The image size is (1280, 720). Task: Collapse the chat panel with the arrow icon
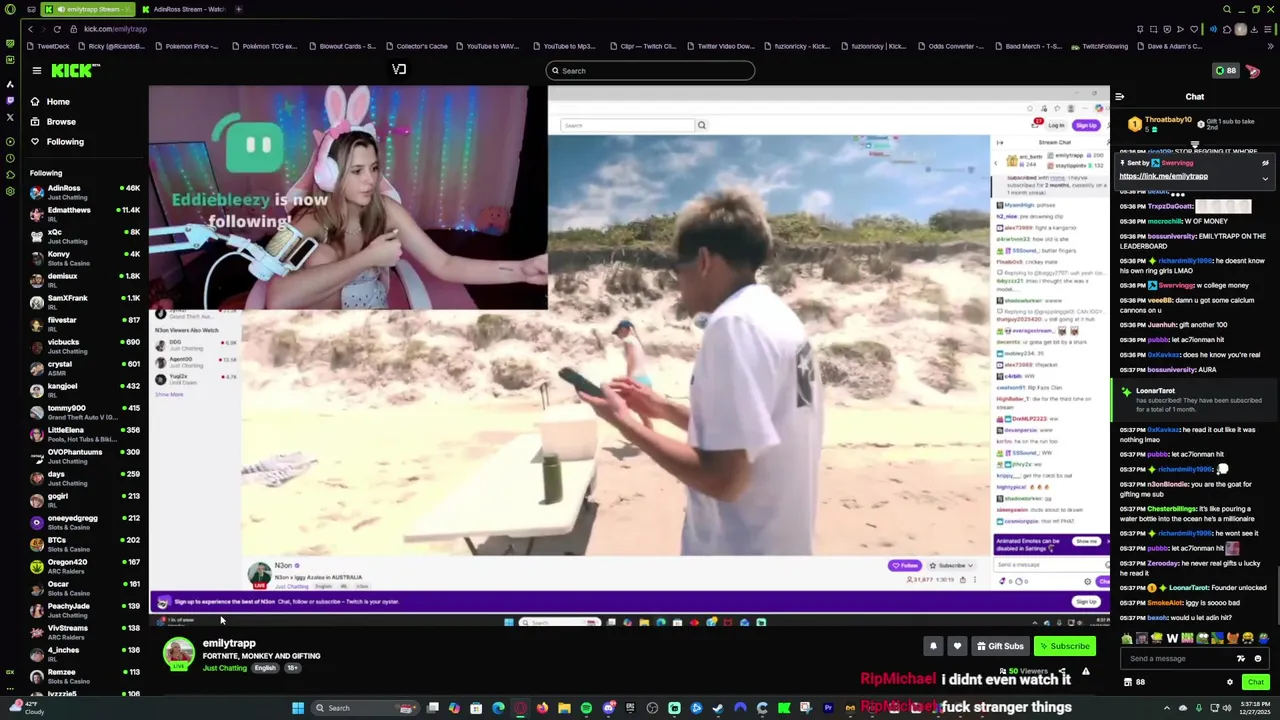click(x=1120, y=97)
